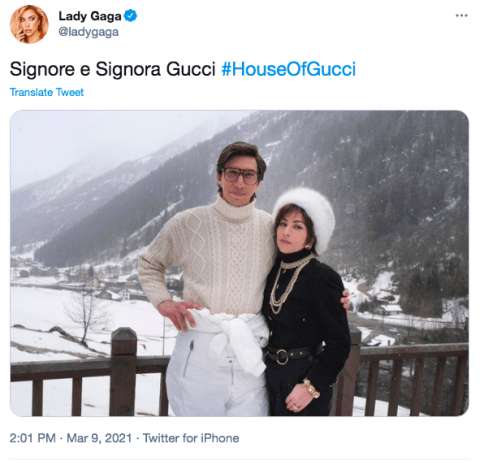Click the wooden fence post in the photo
This screenshot has width=480, height=461.
point(124,371)
